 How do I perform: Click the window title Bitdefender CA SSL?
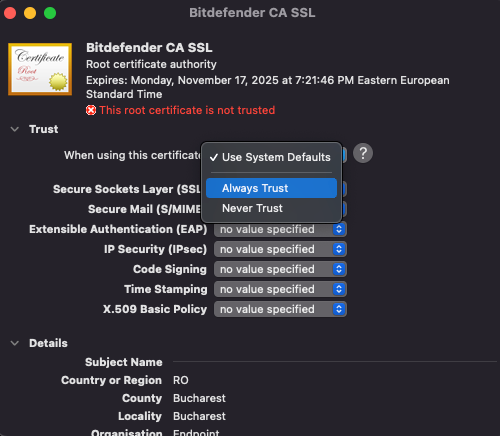[252, 13]
